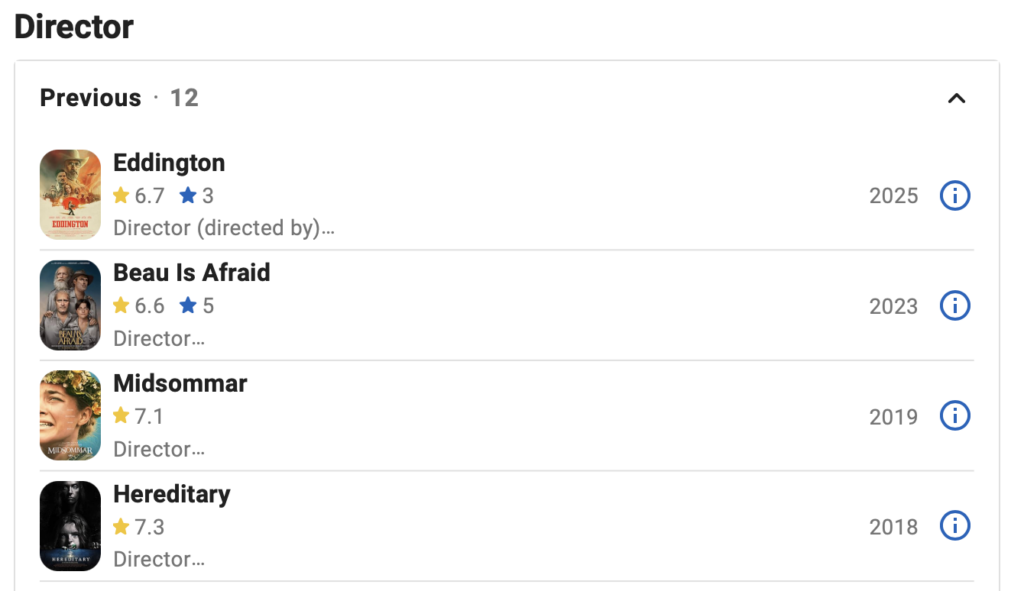Open info icon for Hereditary
The height and width of the screenshot is (591, 1024).
pyautogui.click(x=955, y=526)
